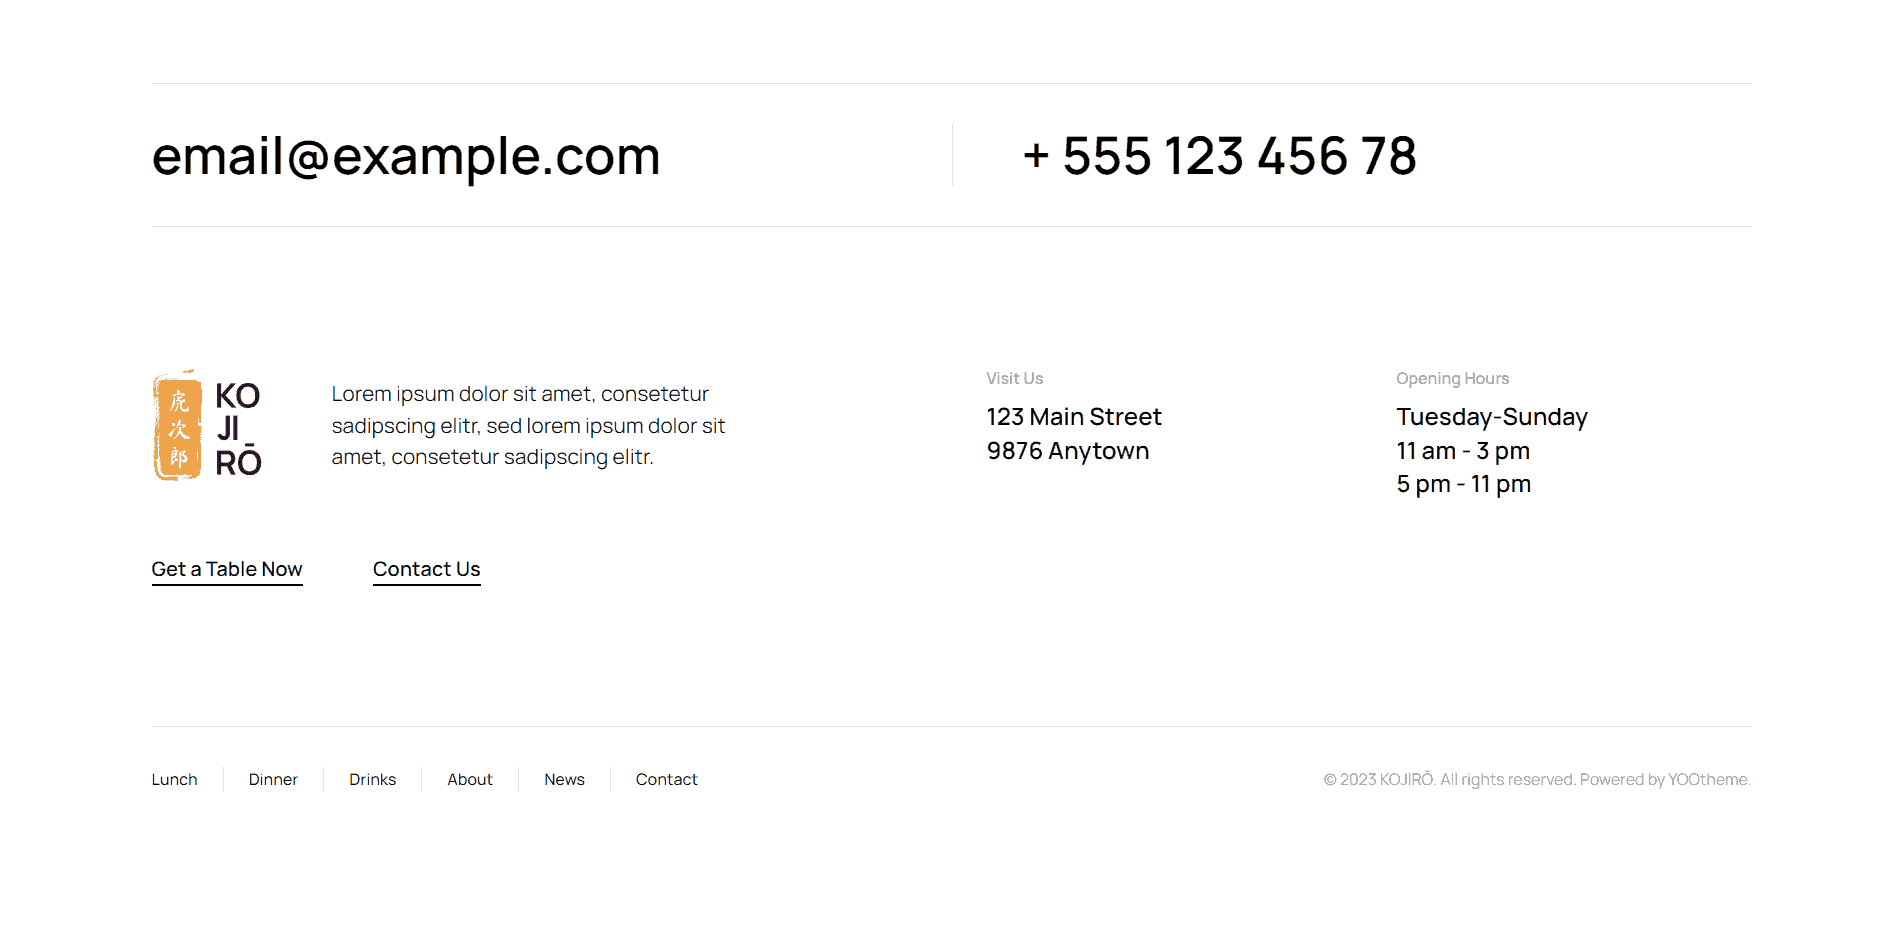This screenshot has height=931, width=1902.
Task: Click the KOJIRŌ logo wordmark
Action: click(238, 428)
